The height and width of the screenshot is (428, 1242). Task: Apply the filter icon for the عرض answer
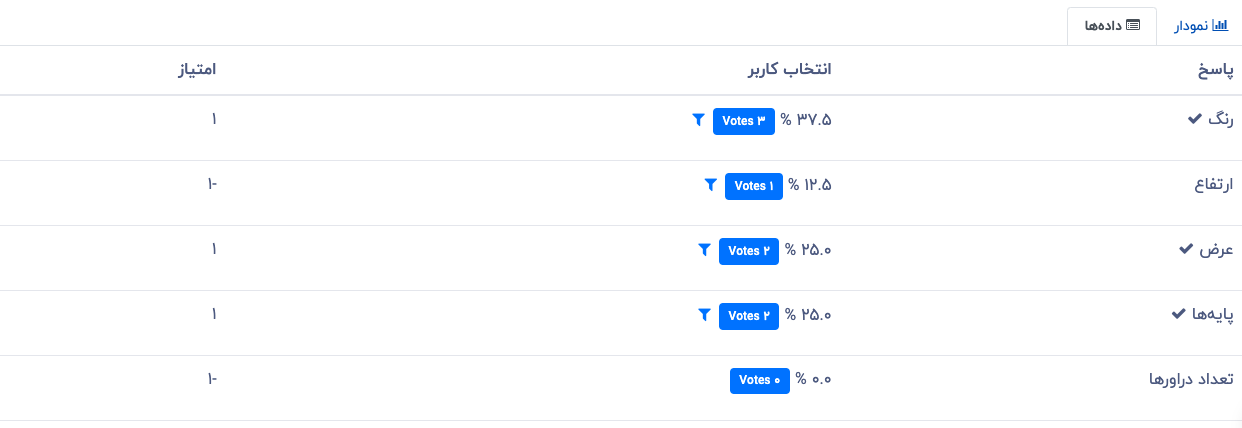click(x=704, y=250)
